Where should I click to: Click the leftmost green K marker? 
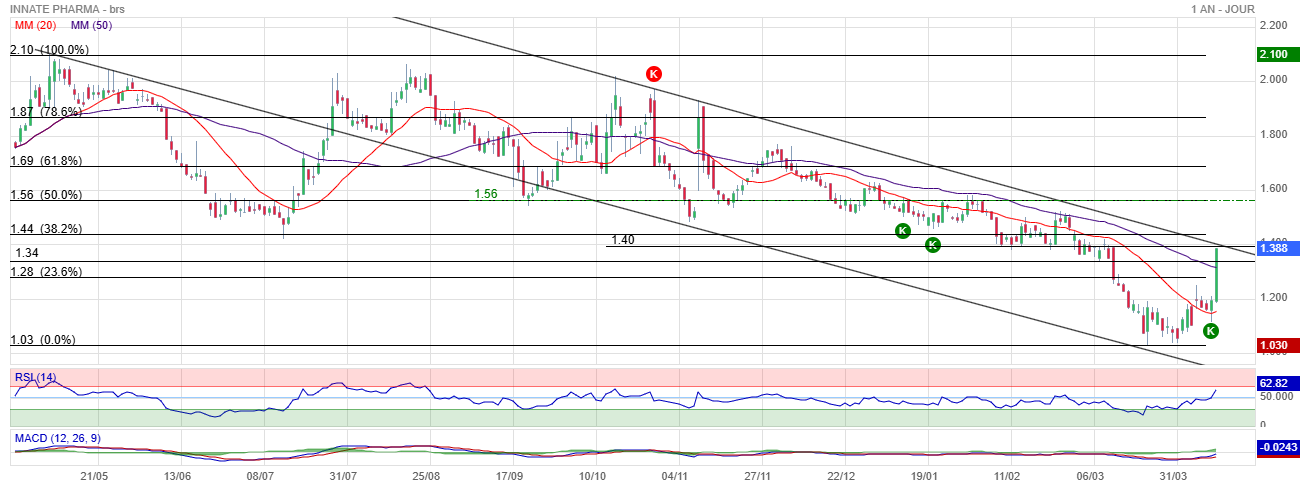[x=902, y=231]
